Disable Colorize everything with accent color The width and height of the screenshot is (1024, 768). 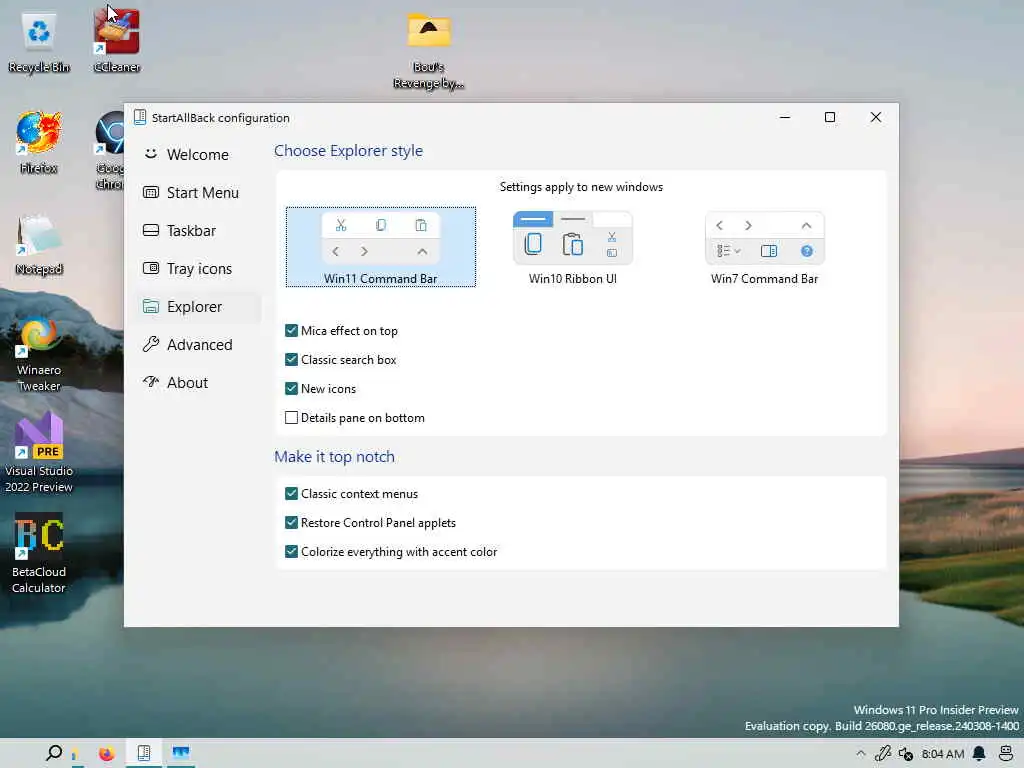click(x=291, y=552)
